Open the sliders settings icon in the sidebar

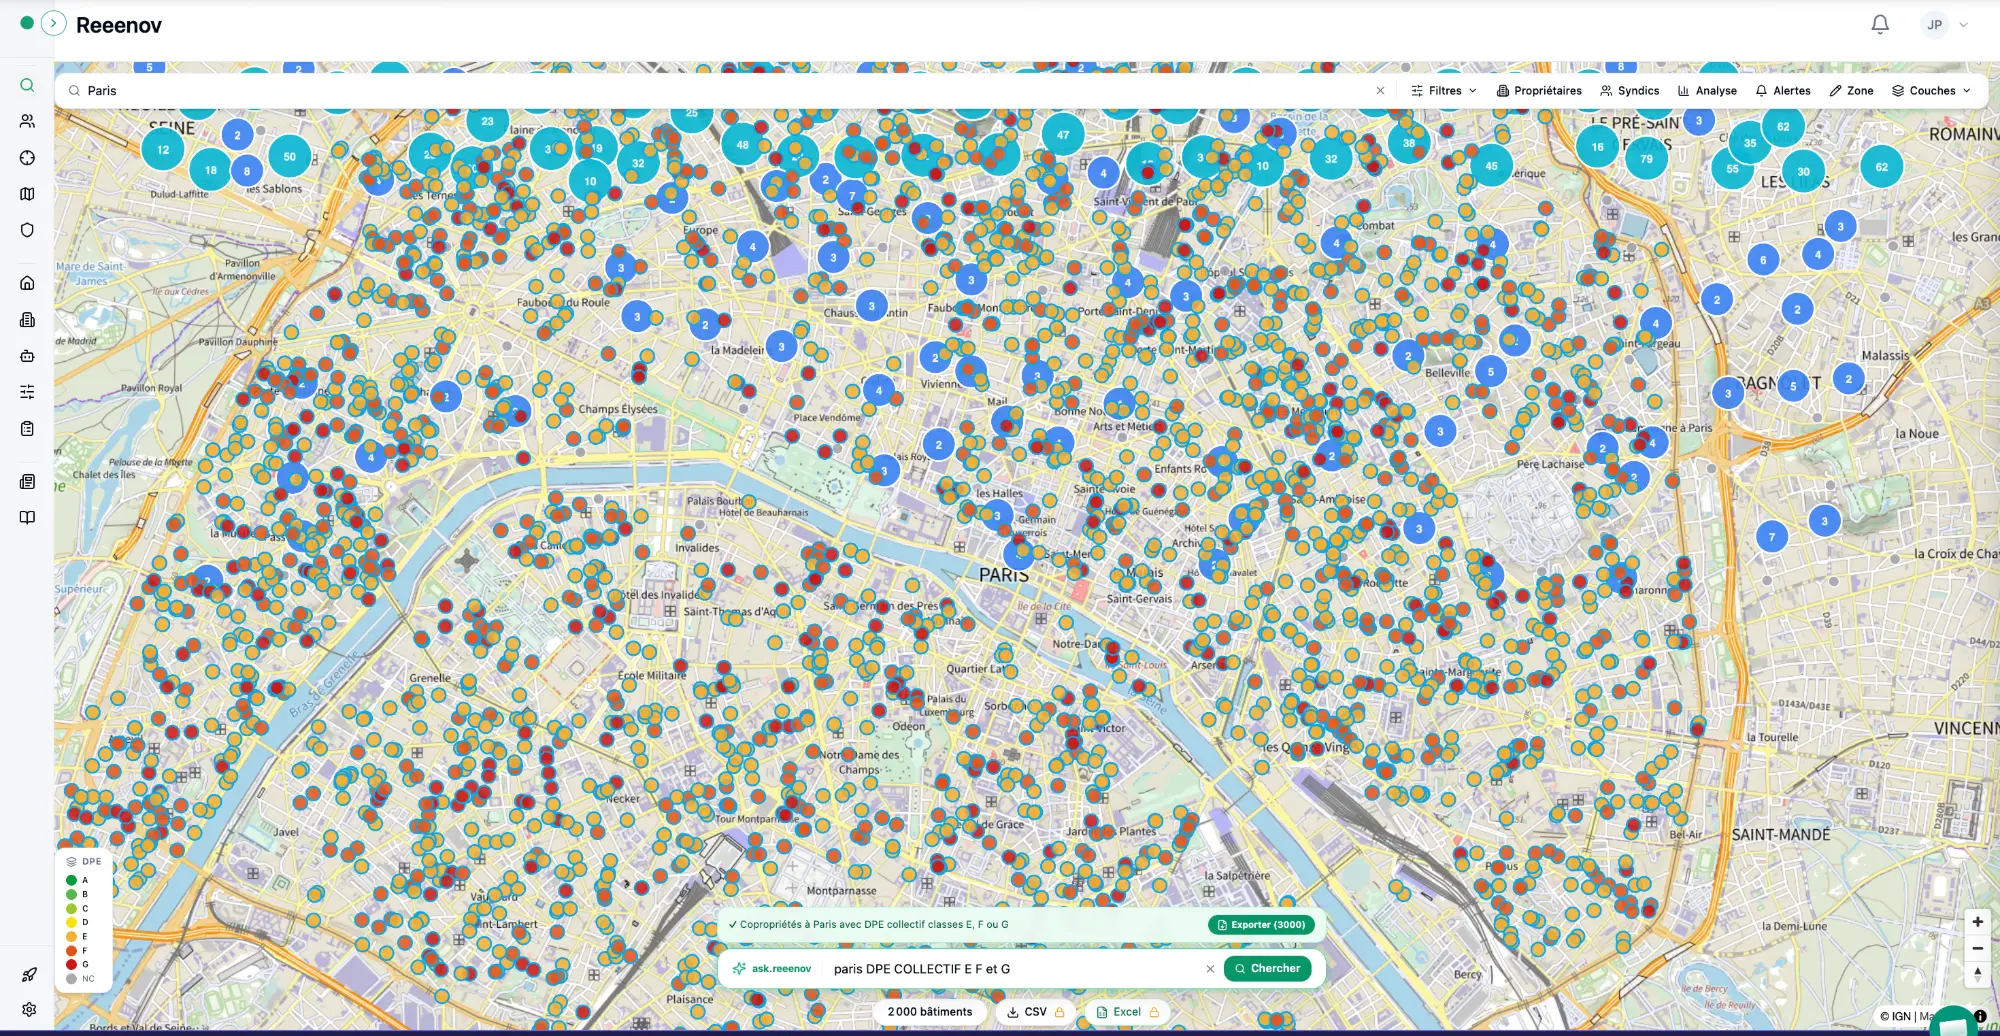click(x=27, y=392)
